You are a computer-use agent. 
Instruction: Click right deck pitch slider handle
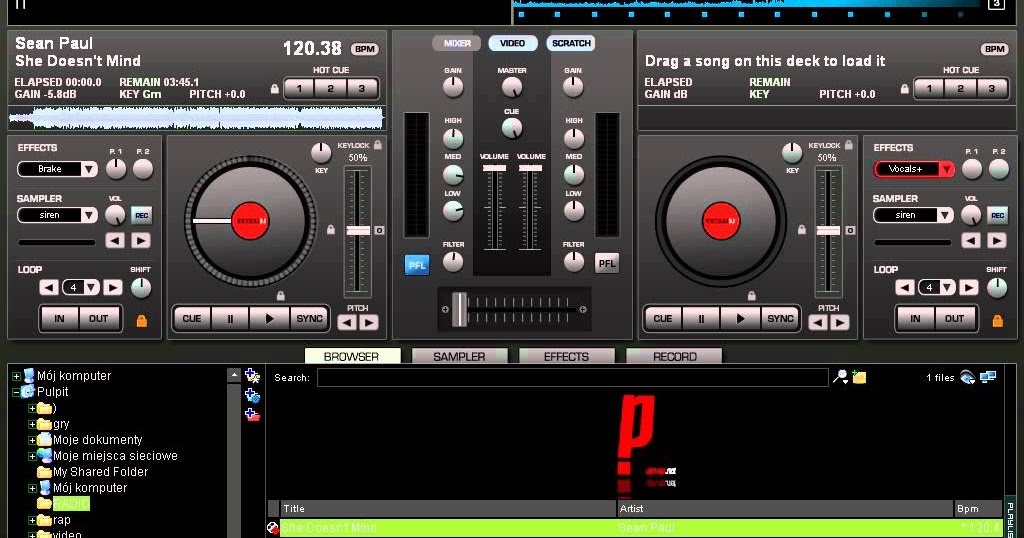829,230
